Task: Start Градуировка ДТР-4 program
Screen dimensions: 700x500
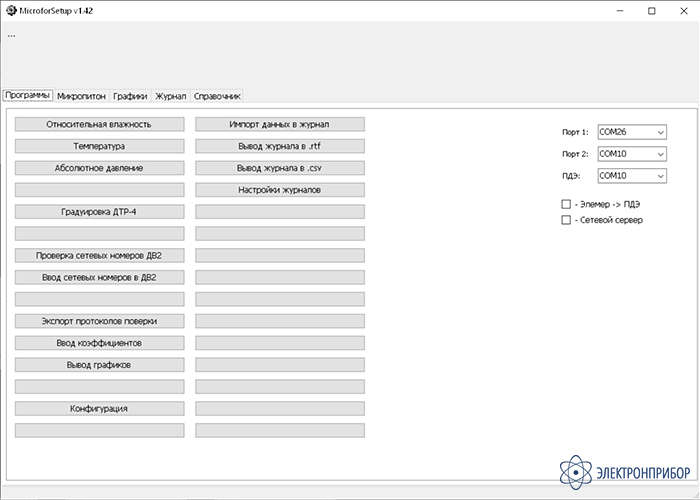Action: tap(99, 212)
